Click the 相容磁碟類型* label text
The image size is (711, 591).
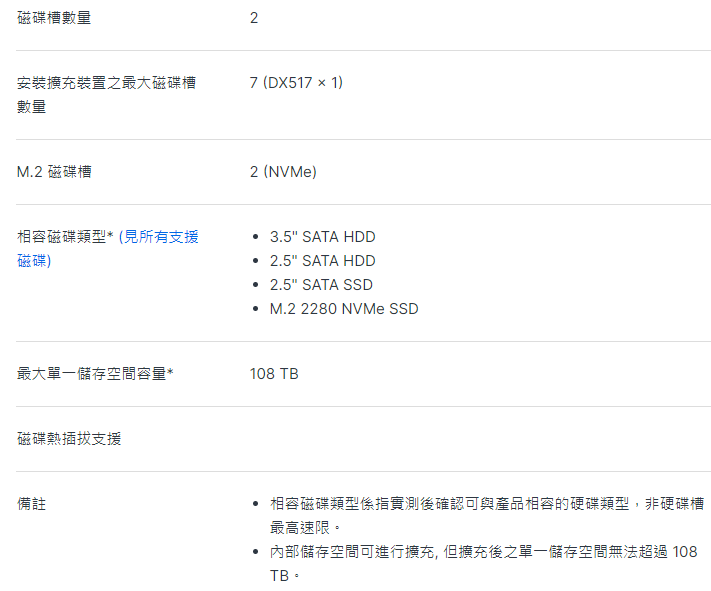tap(65, 237)
